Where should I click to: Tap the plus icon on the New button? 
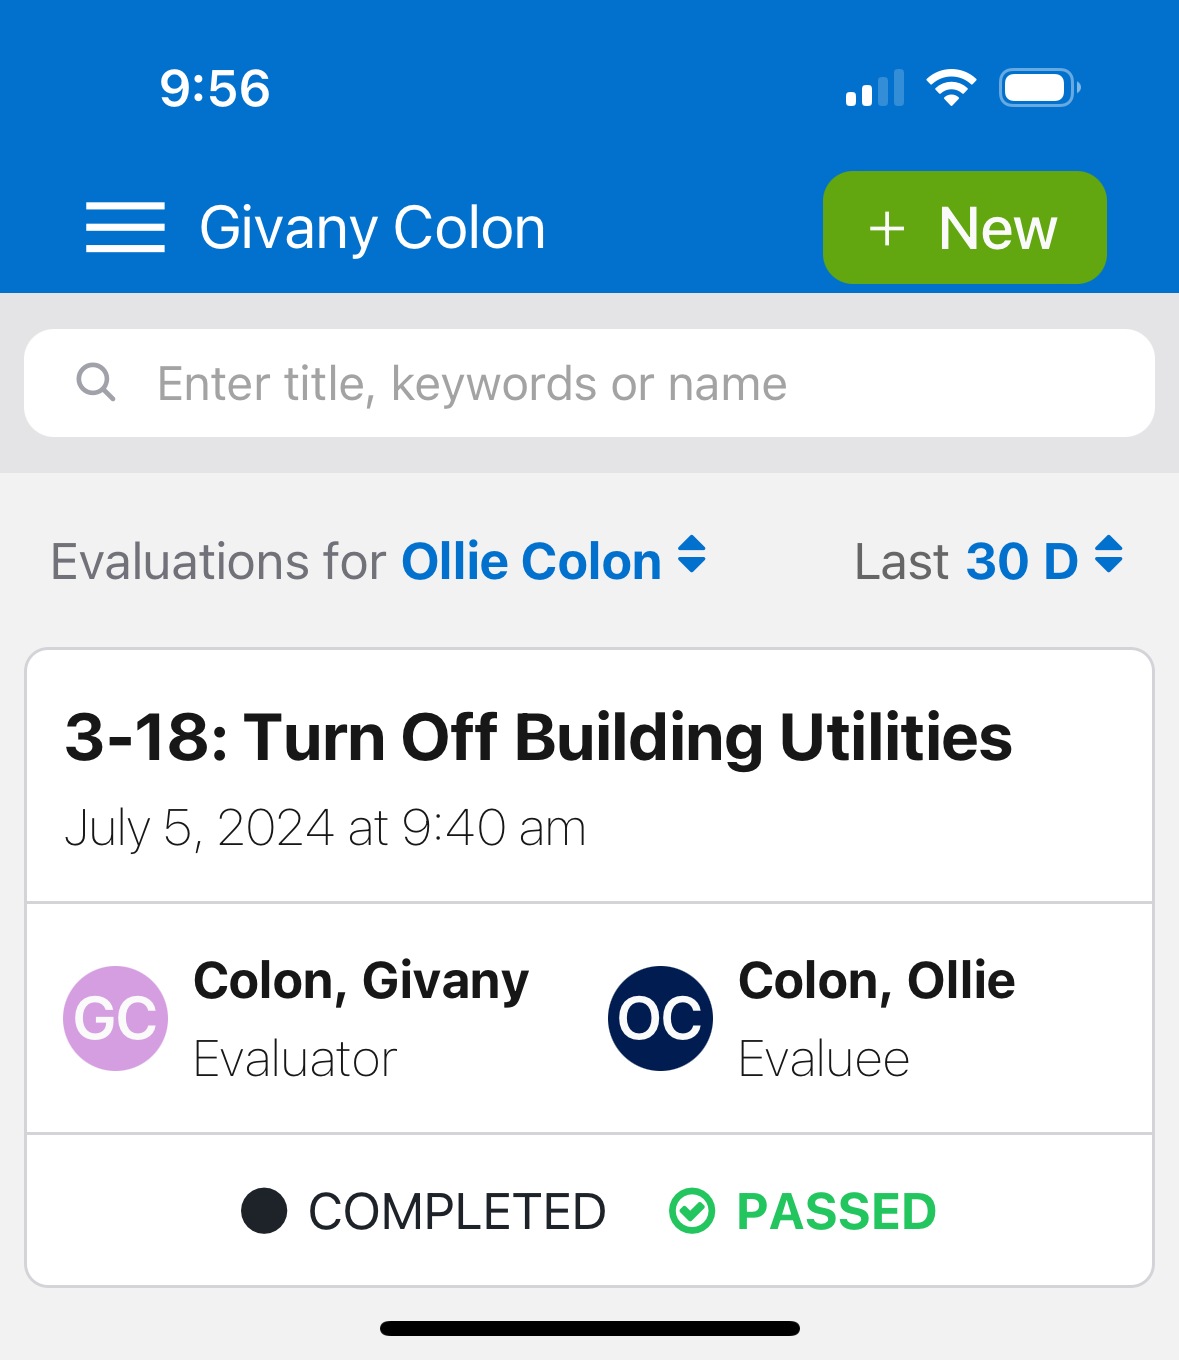[887, 227]
